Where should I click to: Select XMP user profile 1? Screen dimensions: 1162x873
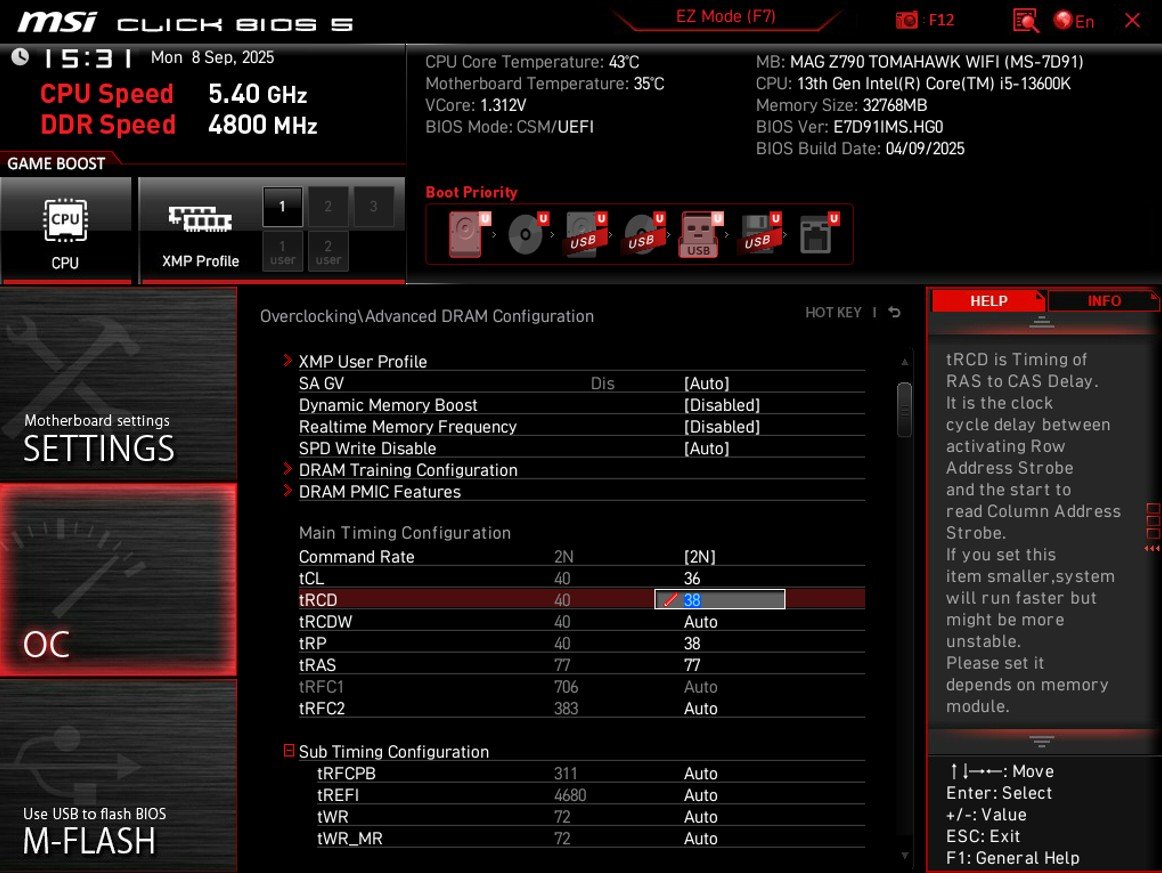click(x=282, y=252)
